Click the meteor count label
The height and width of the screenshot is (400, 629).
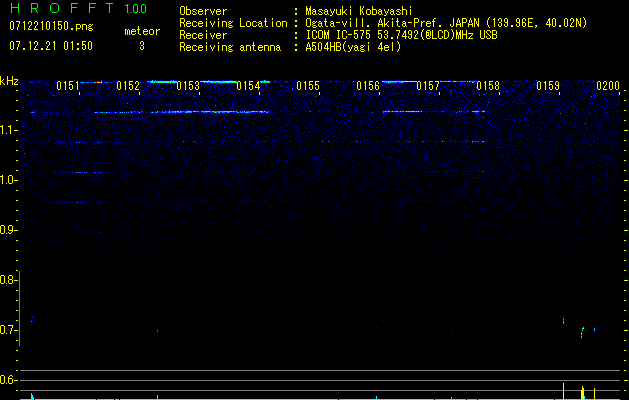point(142,31)
